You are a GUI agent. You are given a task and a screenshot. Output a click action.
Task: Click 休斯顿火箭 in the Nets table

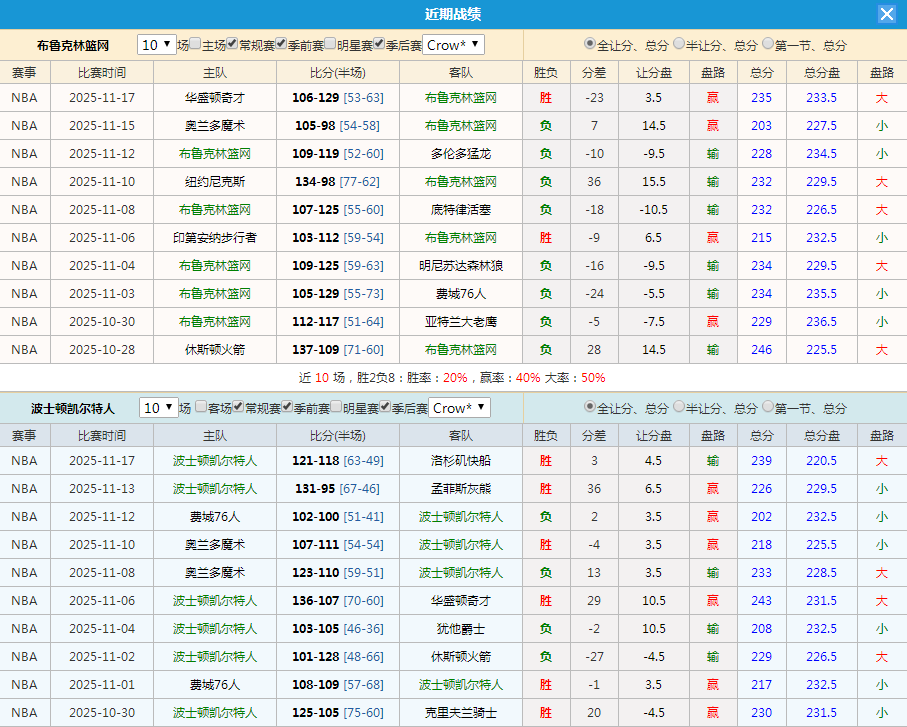pyautogui.click(x=214, y=349)
